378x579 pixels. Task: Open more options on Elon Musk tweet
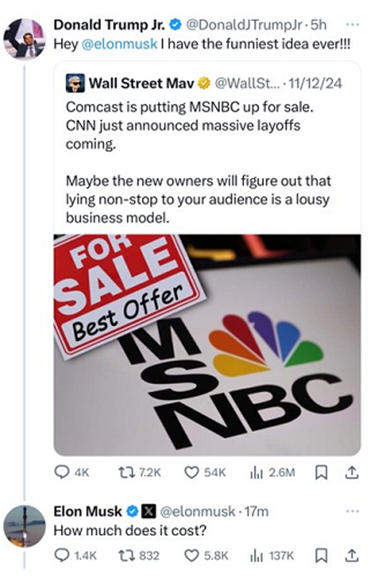(x=353, y=511)
